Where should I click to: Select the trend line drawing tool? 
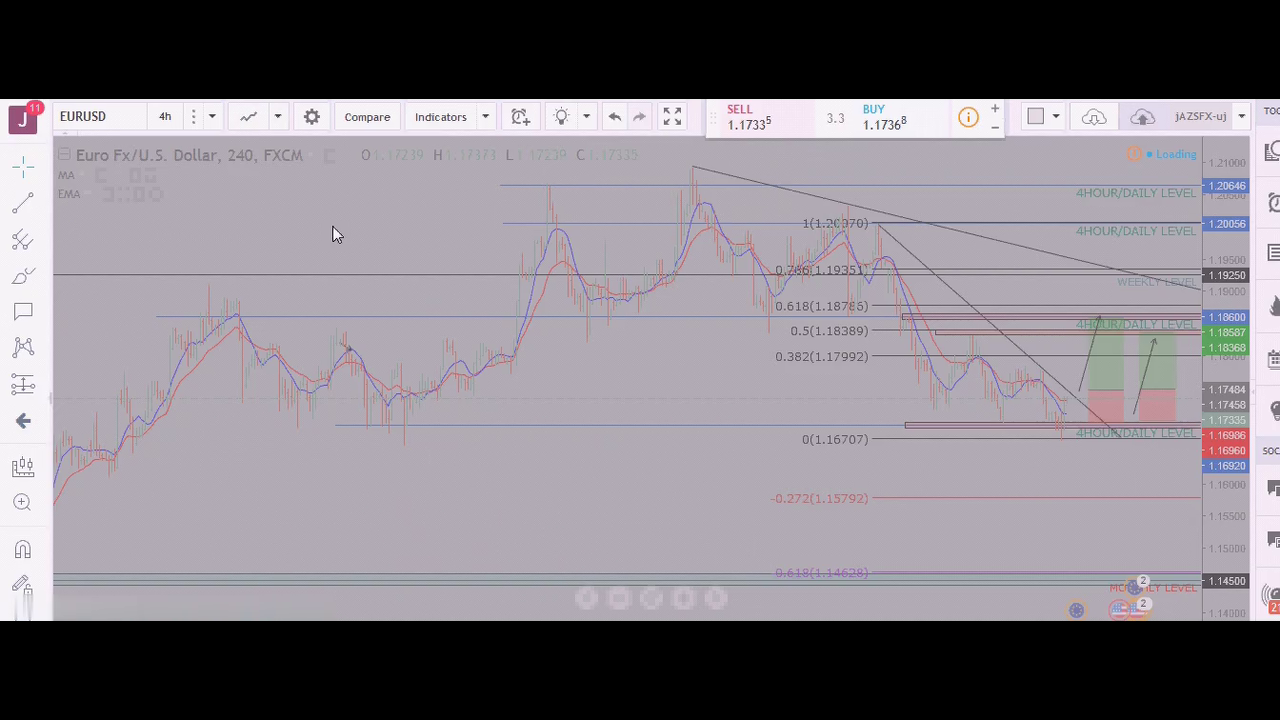[23, 203]
